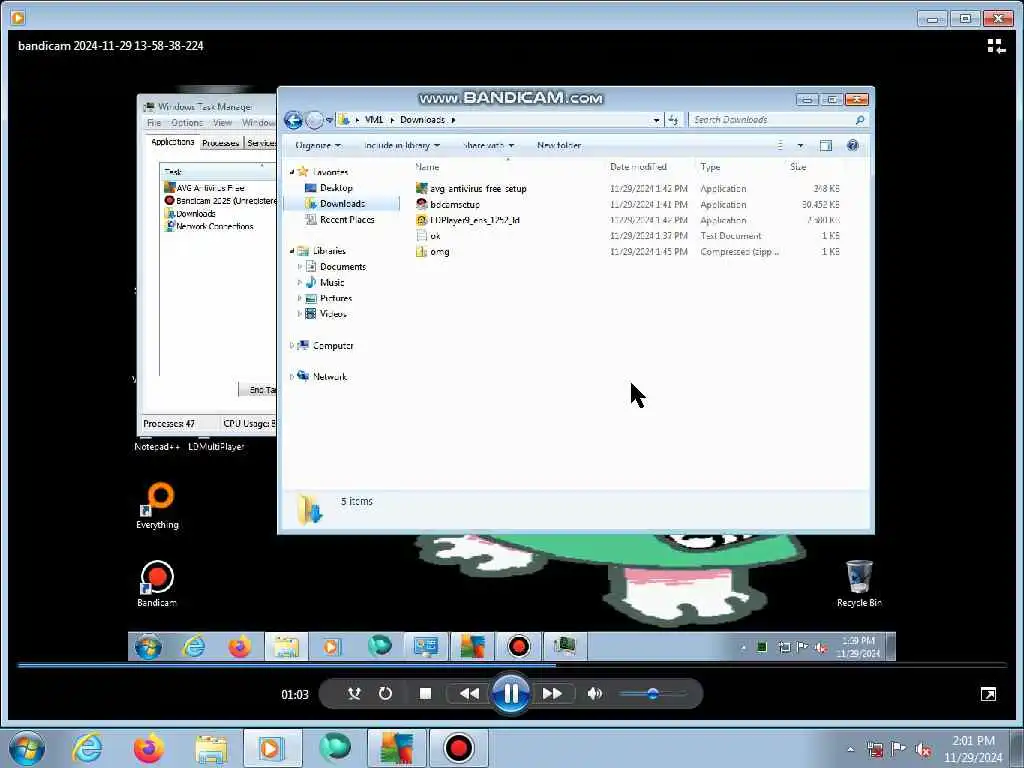Stop the video playback
The height and width of the screenshot is (768, 1024).
point(425,694)
